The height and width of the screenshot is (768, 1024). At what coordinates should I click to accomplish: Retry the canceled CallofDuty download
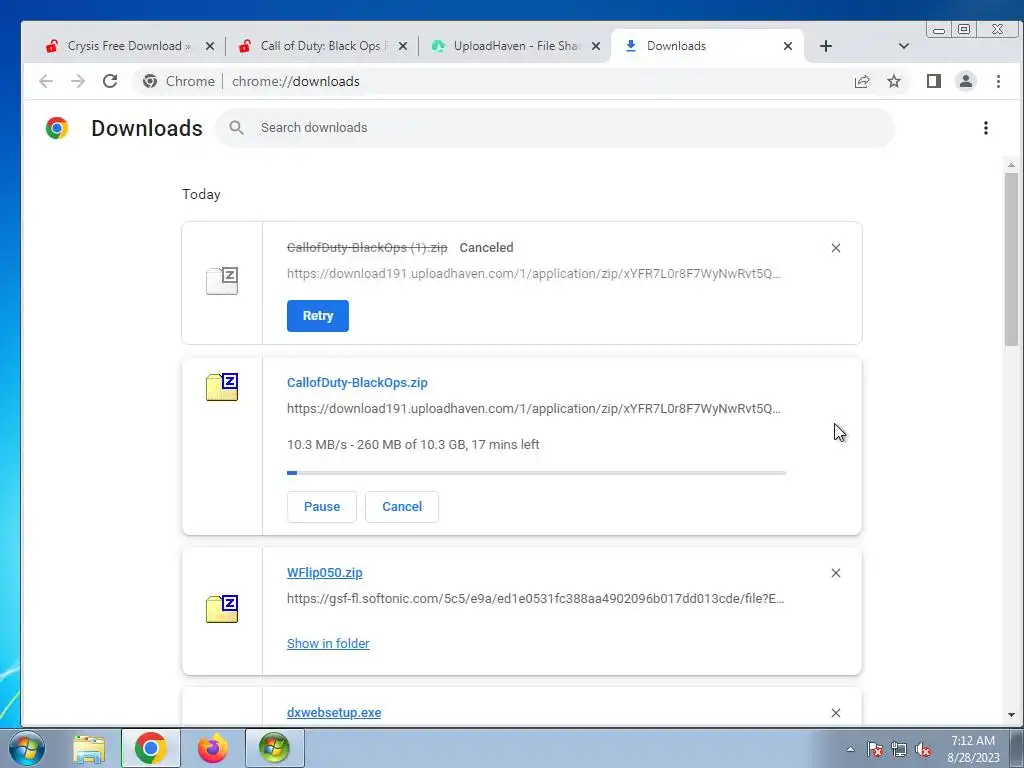[317, 315]
